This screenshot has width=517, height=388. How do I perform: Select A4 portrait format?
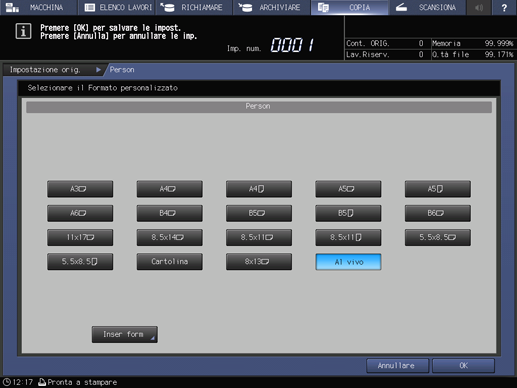(x=259, y=189)
